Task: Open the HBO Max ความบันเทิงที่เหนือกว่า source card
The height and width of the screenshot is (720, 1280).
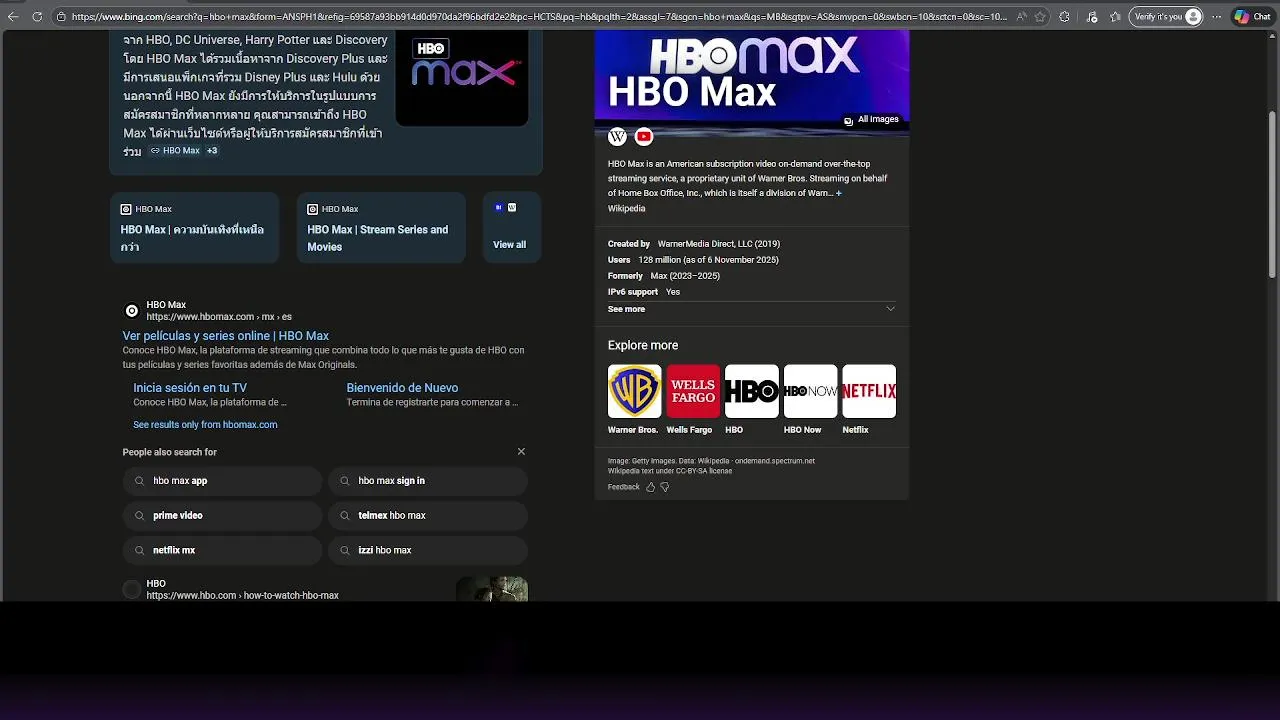Action: tap(194, 228)
